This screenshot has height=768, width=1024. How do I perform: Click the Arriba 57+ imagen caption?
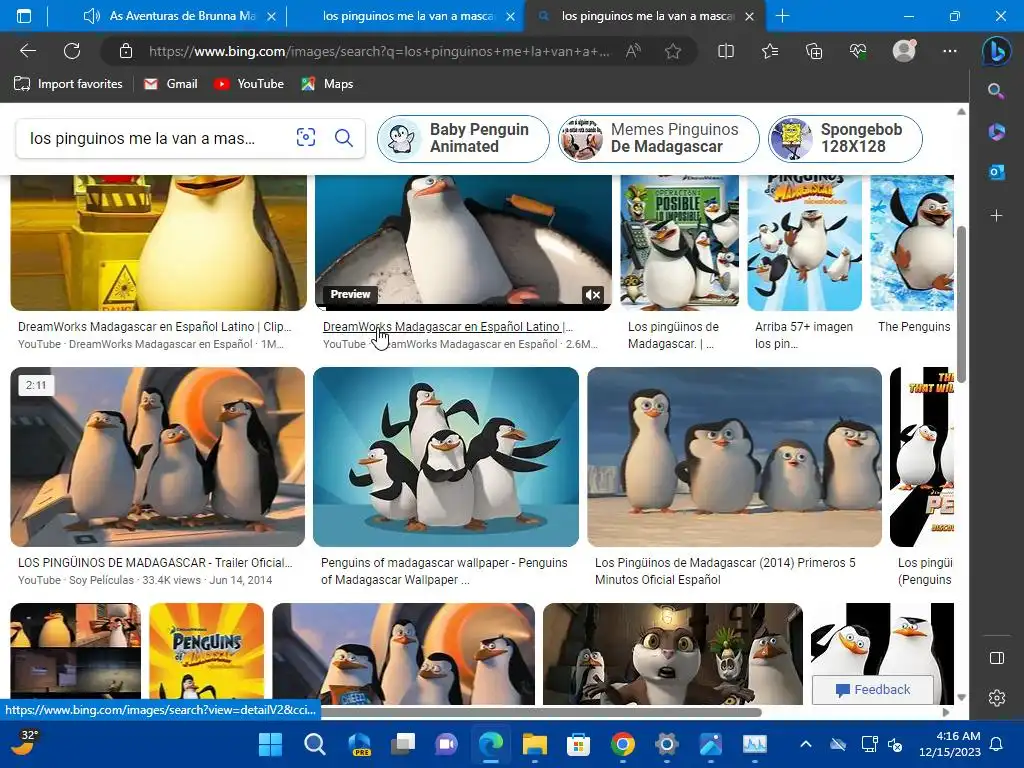tap(804, 335)
